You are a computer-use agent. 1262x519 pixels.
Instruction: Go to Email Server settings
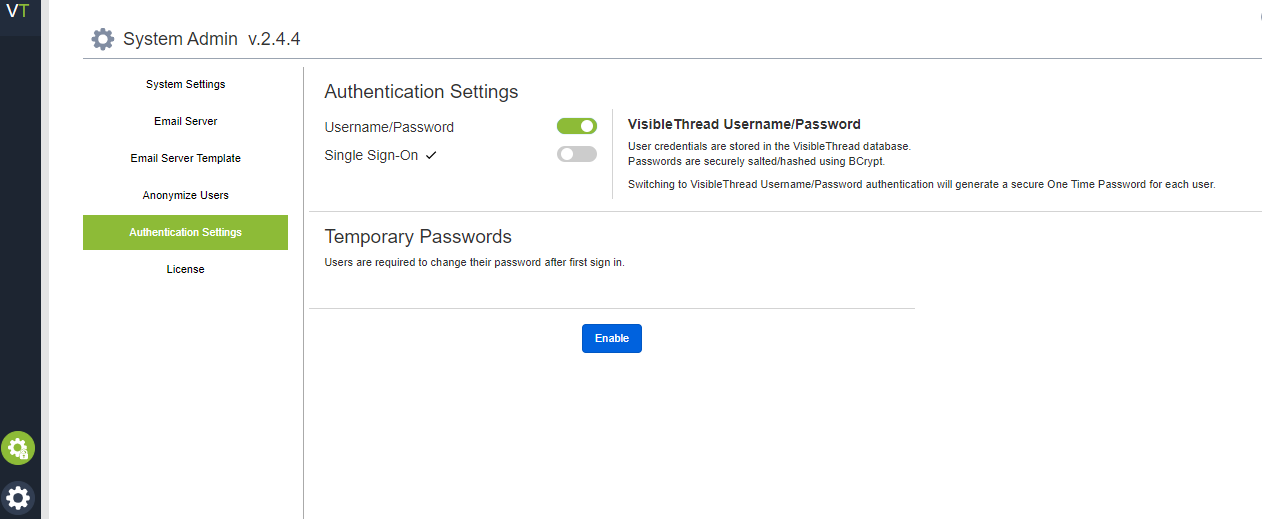pos(186,121)
